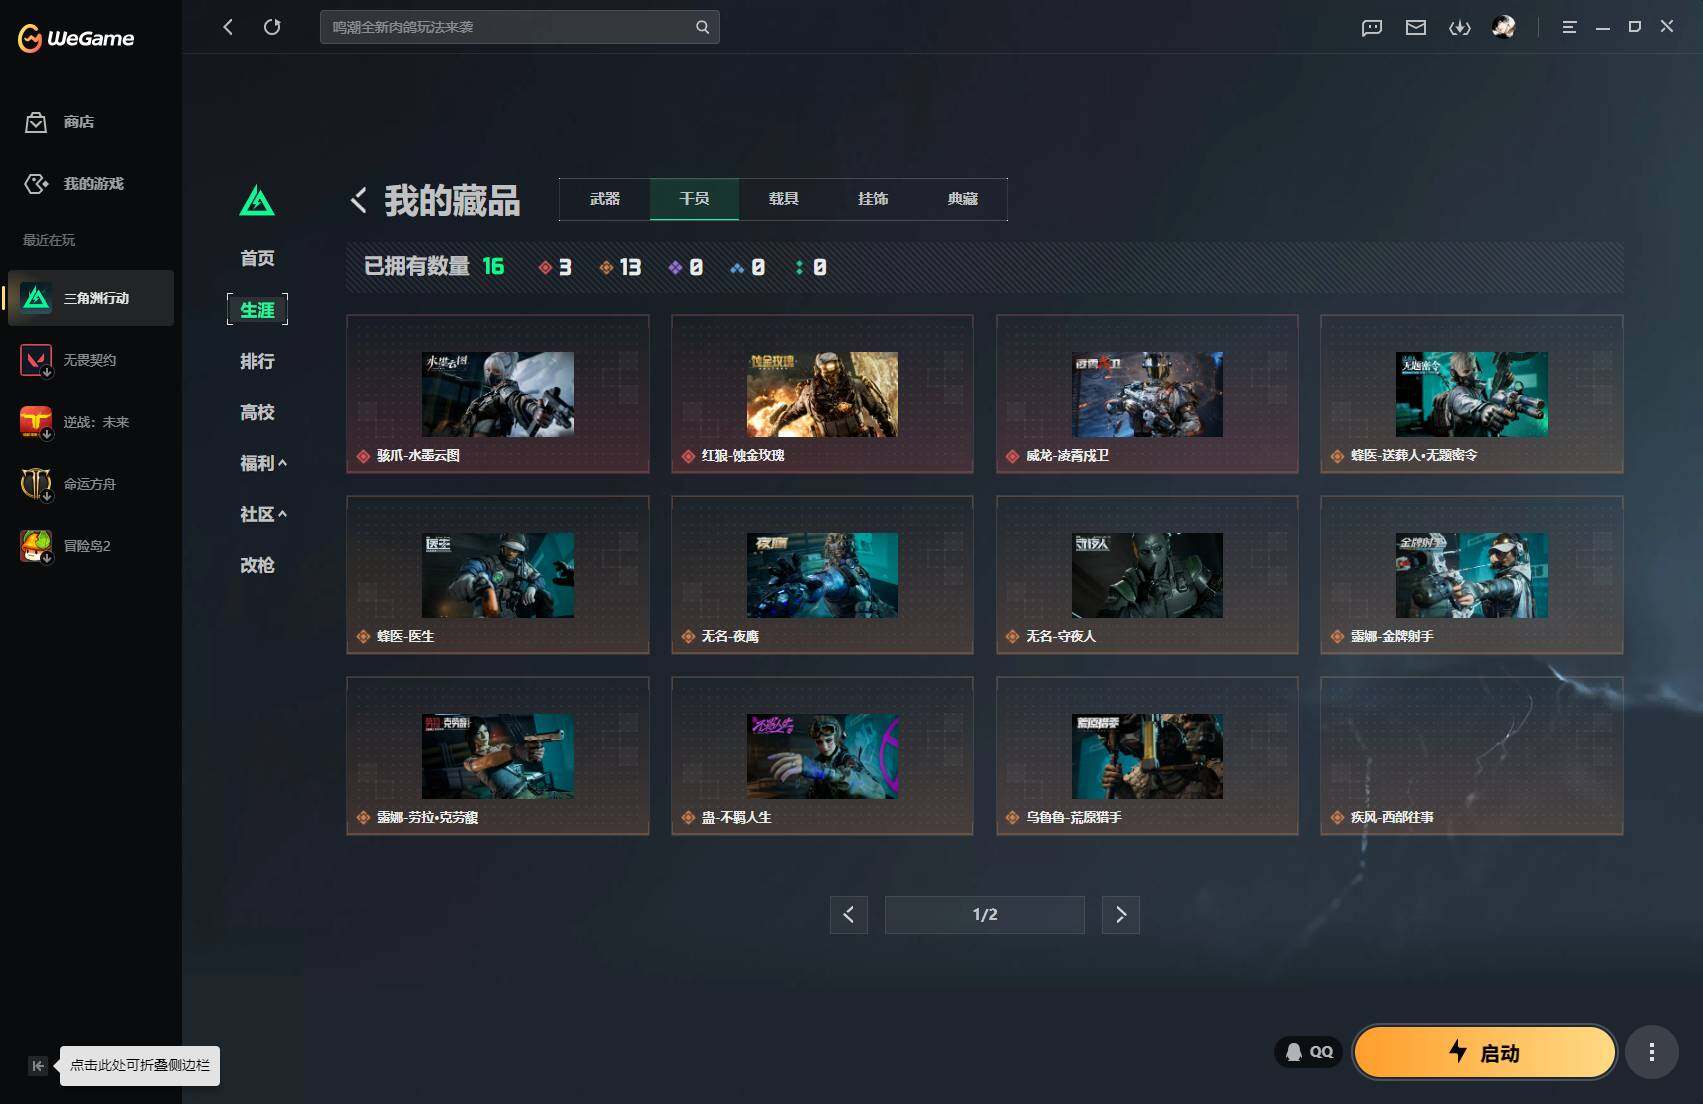
Task: Open the 无名-夜鹰 skin card
Action: [x=822, y=575]
